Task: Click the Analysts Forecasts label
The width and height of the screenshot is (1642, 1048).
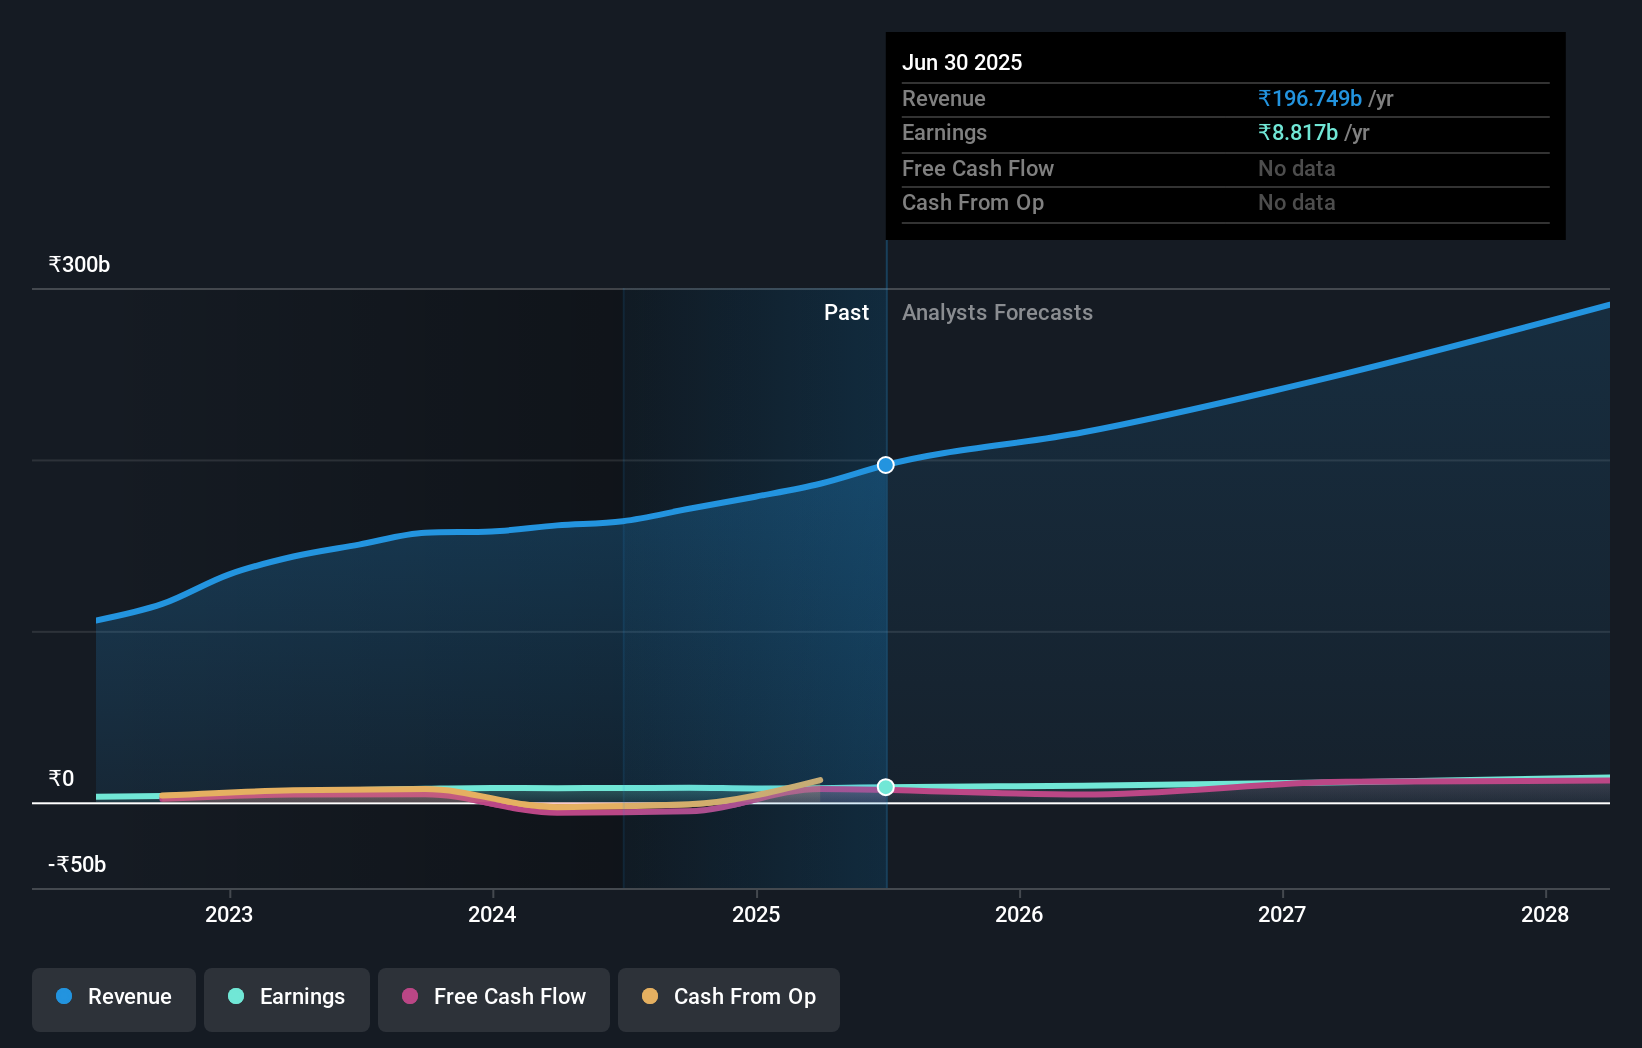Action: (x=997, y=312)
